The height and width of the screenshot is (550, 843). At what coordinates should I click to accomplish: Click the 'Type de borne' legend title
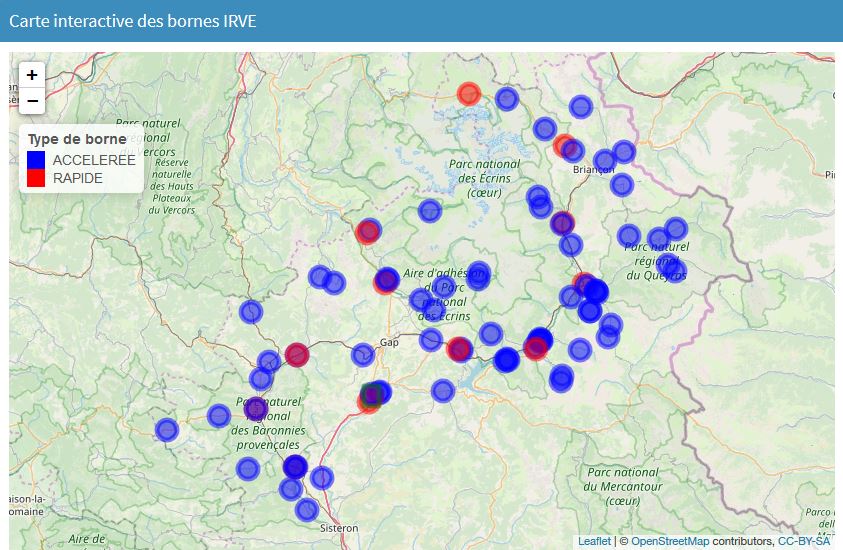point(77,139)
